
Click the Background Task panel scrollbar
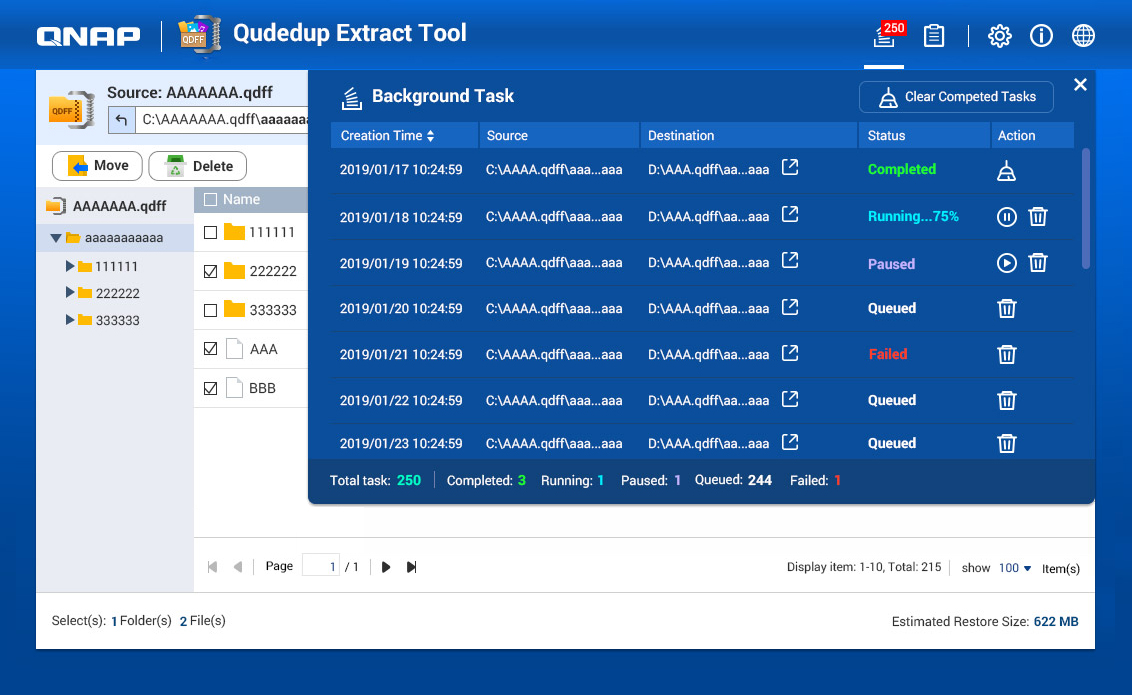(1086, 209)
